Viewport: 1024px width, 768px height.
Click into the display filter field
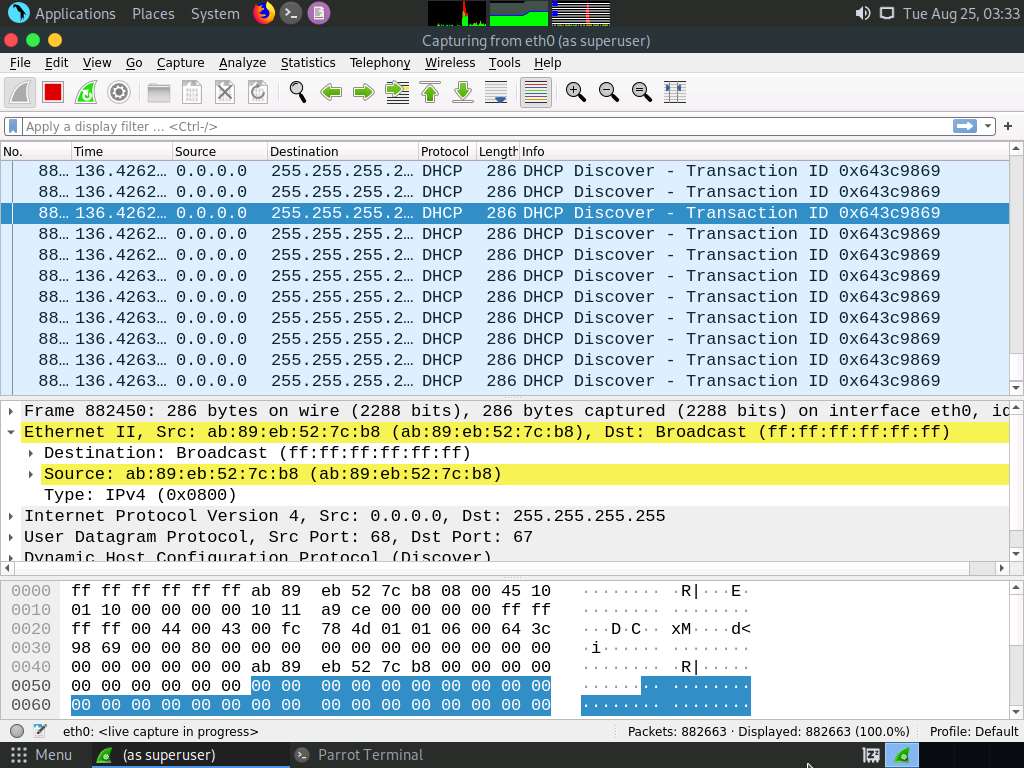(x=487, y=126)
